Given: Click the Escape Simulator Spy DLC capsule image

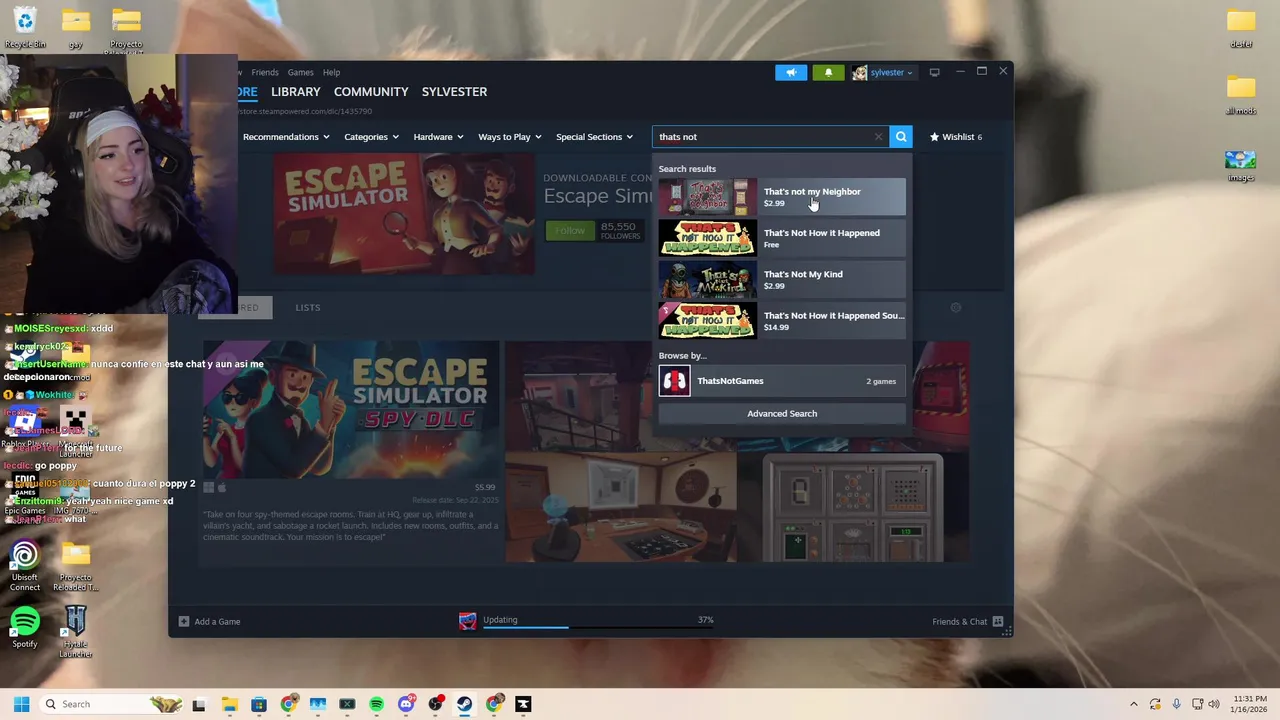Looking at the screenshot, I should coord(351,410).
